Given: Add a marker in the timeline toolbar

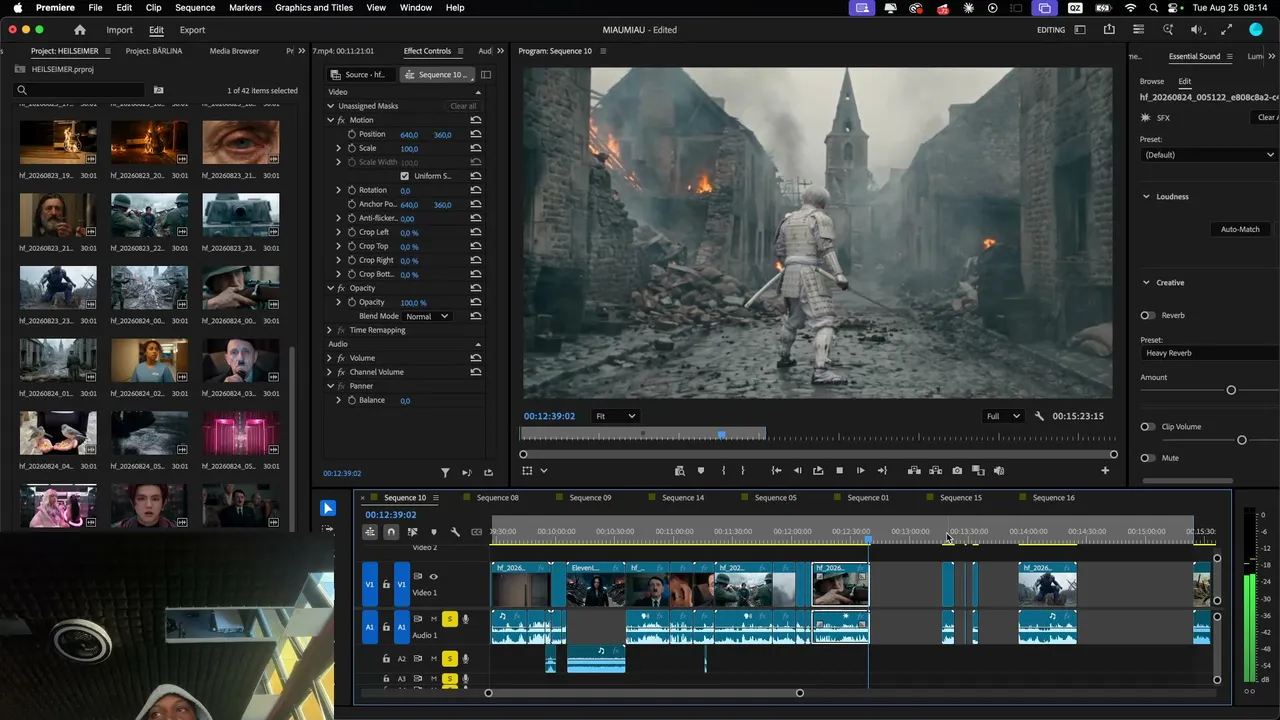Looking at the screenshot, I should click(433, 532).
